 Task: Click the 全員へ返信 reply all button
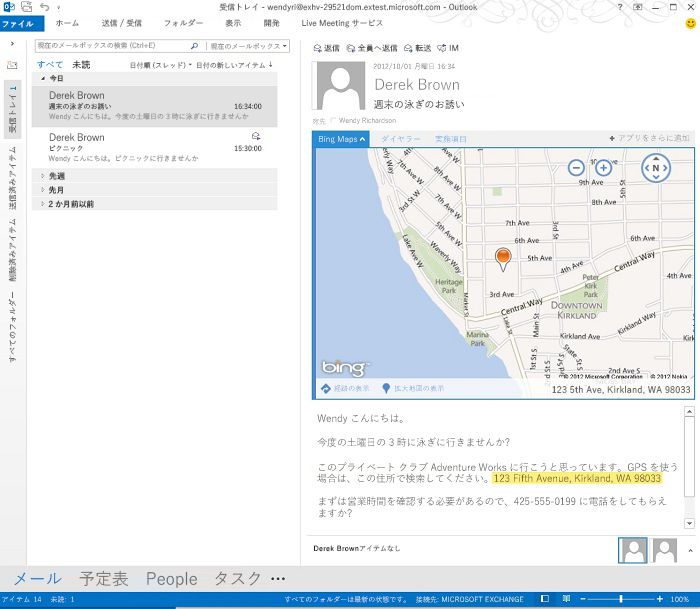372,48
